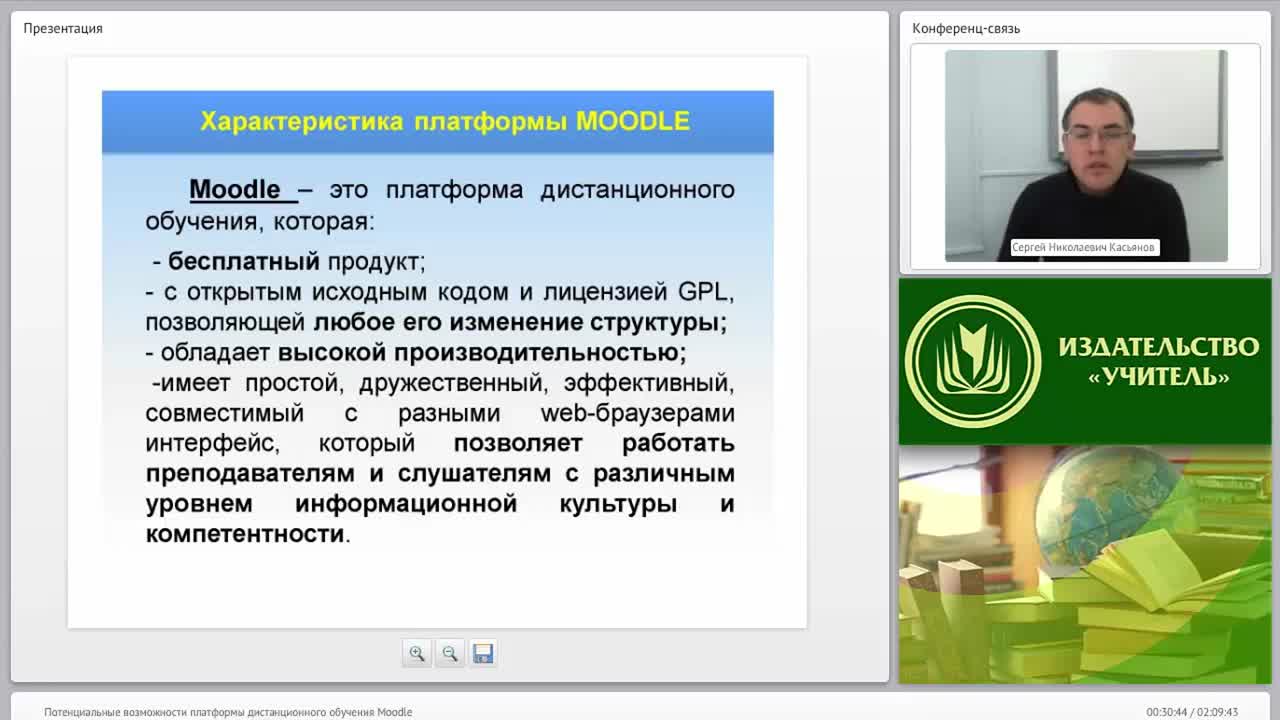1280x720 pixels.
Task: Click the books and globe illustration
Action: click(x=1085, y=564)
